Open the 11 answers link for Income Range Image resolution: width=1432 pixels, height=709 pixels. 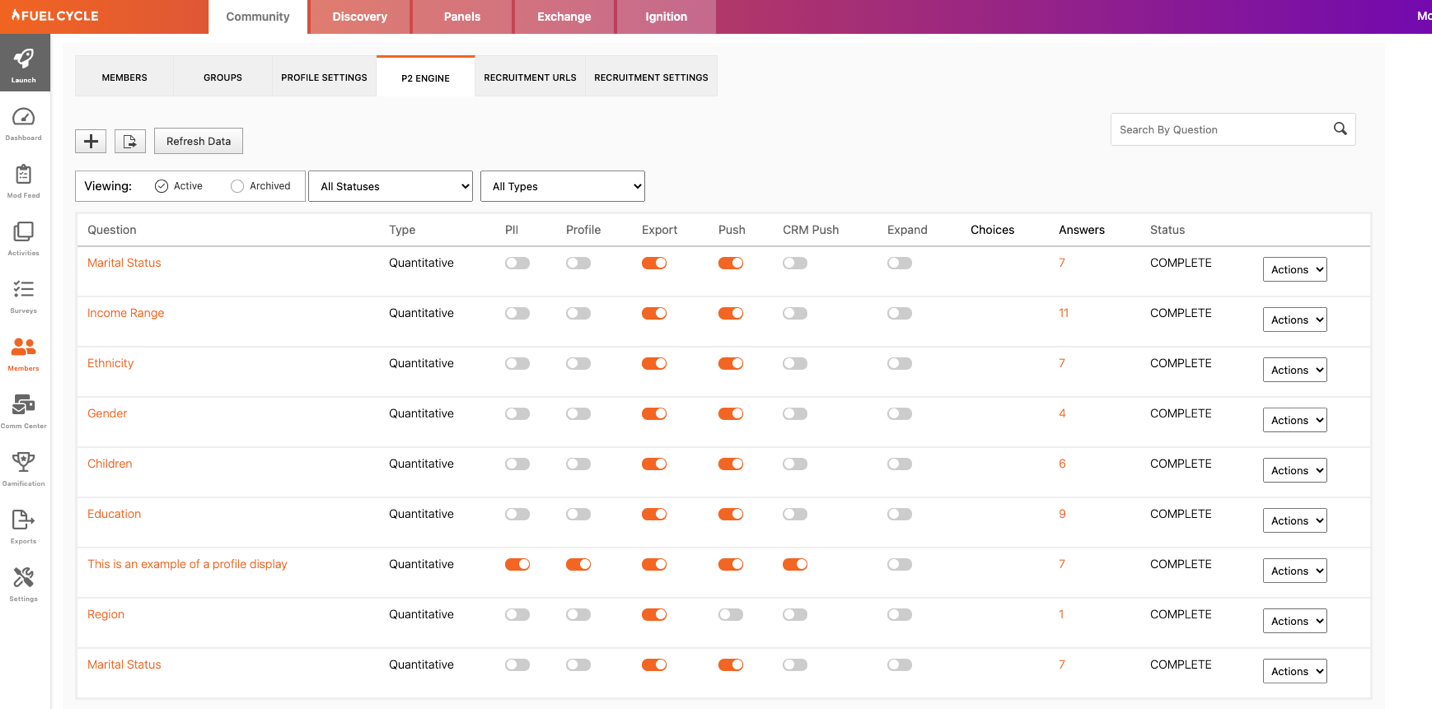[x=1063, y=313]
